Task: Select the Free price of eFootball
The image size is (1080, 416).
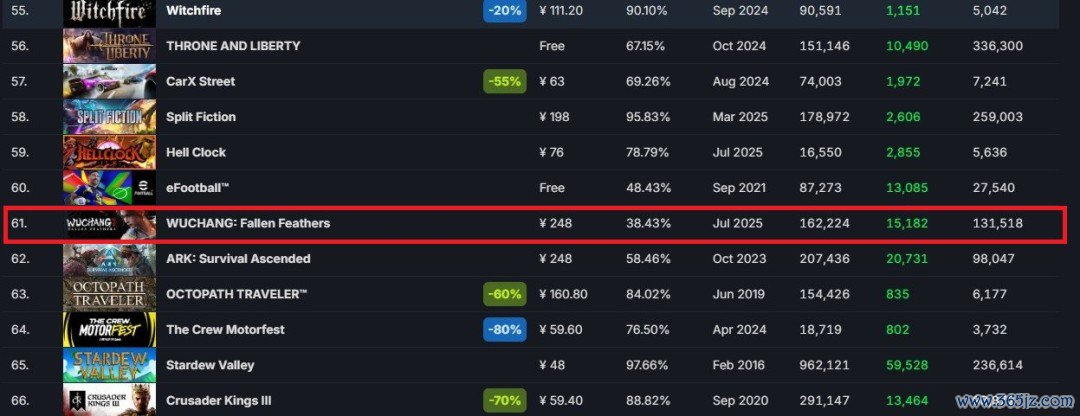Action: [552, 188]
